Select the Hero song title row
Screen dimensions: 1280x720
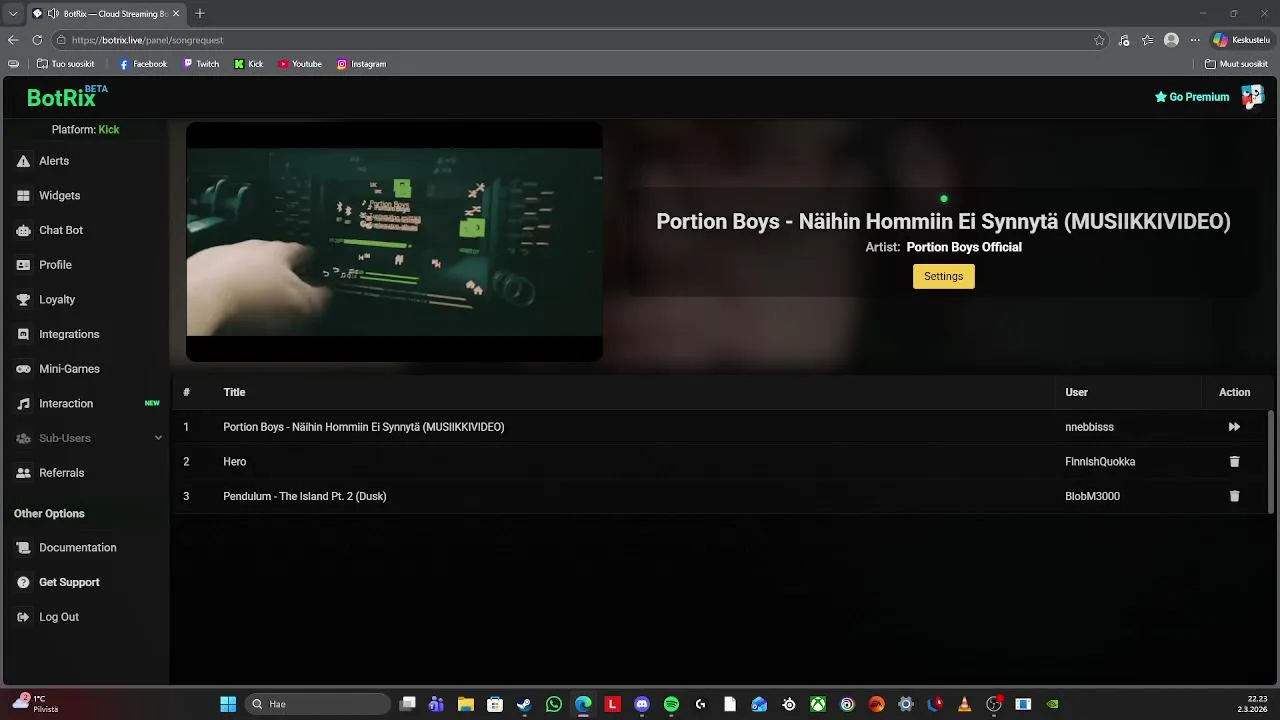235,462
